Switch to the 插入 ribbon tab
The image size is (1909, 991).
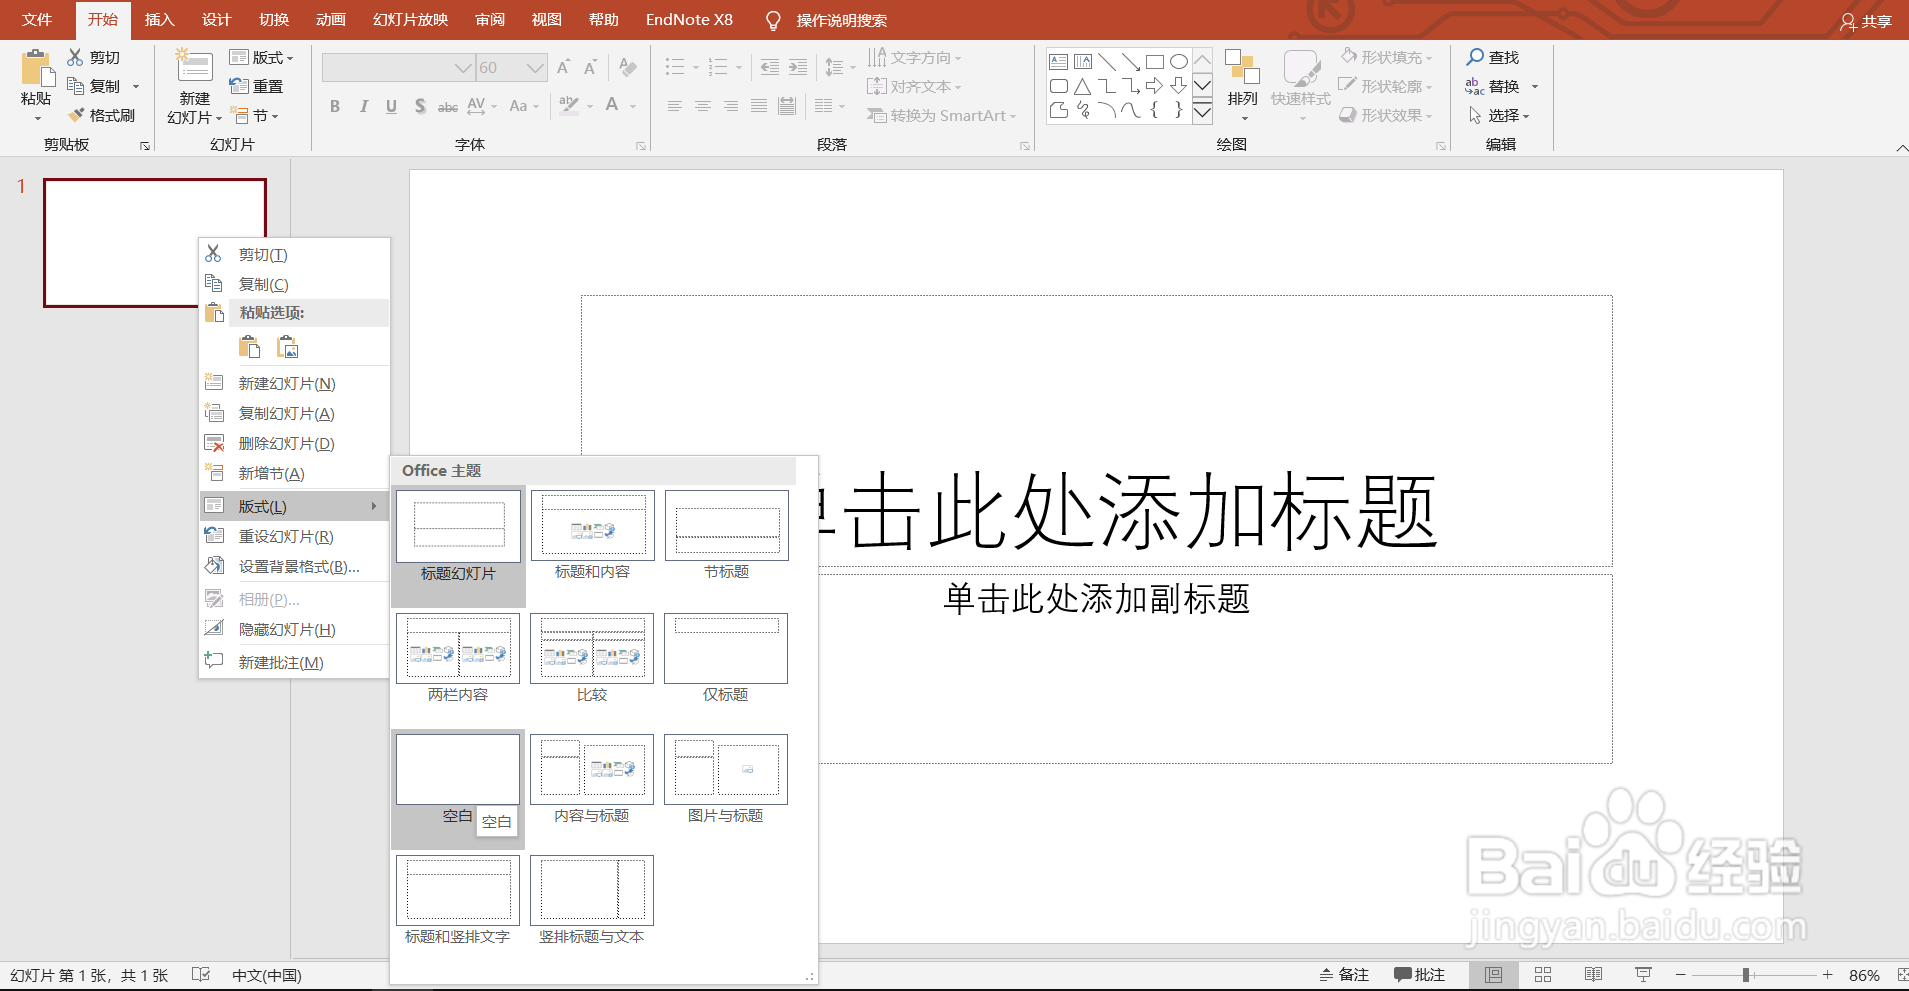pyautogui.click(x=159, y=19)
